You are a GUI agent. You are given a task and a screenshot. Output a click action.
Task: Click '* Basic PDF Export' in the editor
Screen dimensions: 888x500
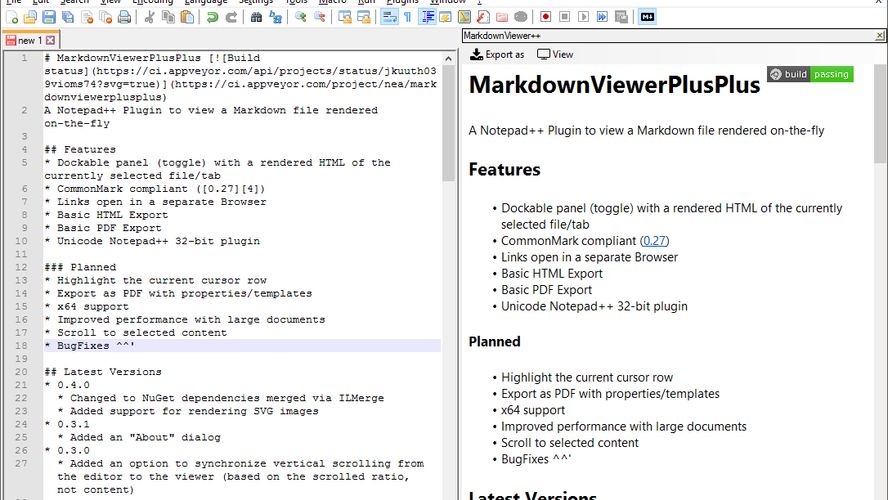pyautogui.click(x=103, y=228)
